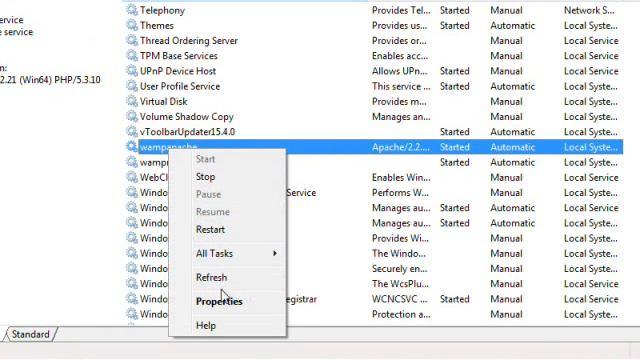Screen dimensions: 640x360
Task: Click the UPnP Device Host gear icon
Action: pyautogui.click(x=131, y=71)
